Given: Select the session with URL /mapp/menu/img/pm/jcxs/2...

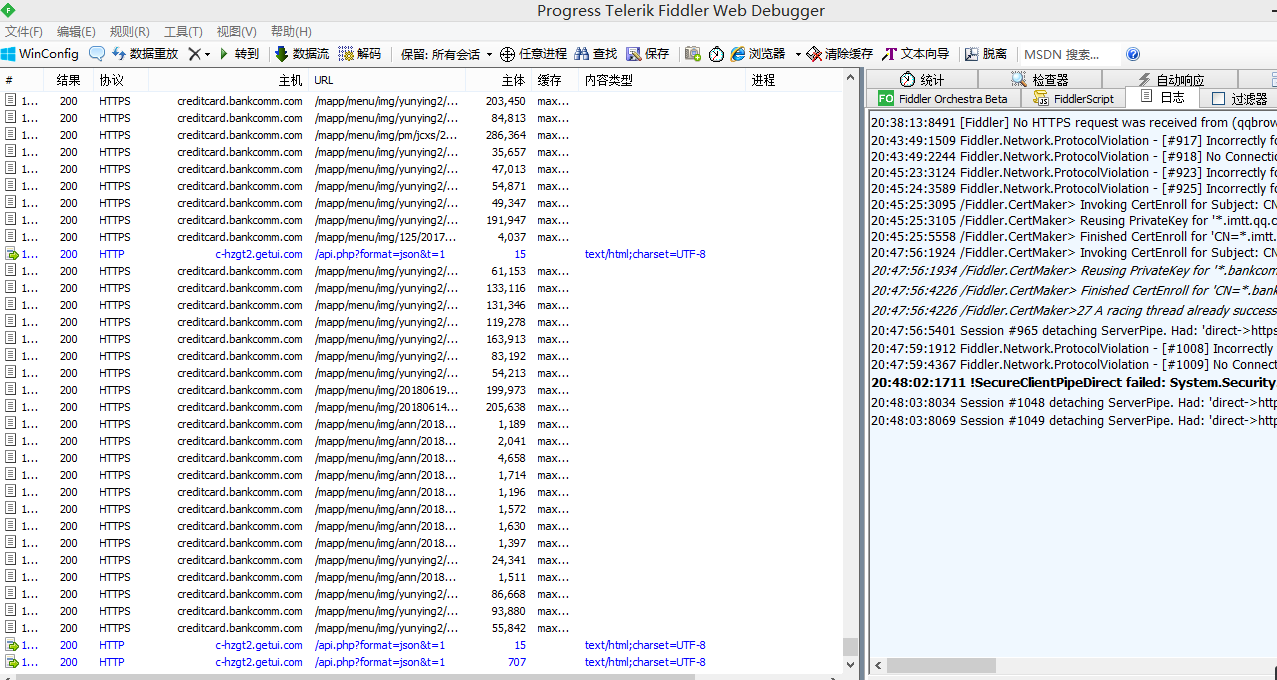Looking at the screenshot, I should pos(421,135).
